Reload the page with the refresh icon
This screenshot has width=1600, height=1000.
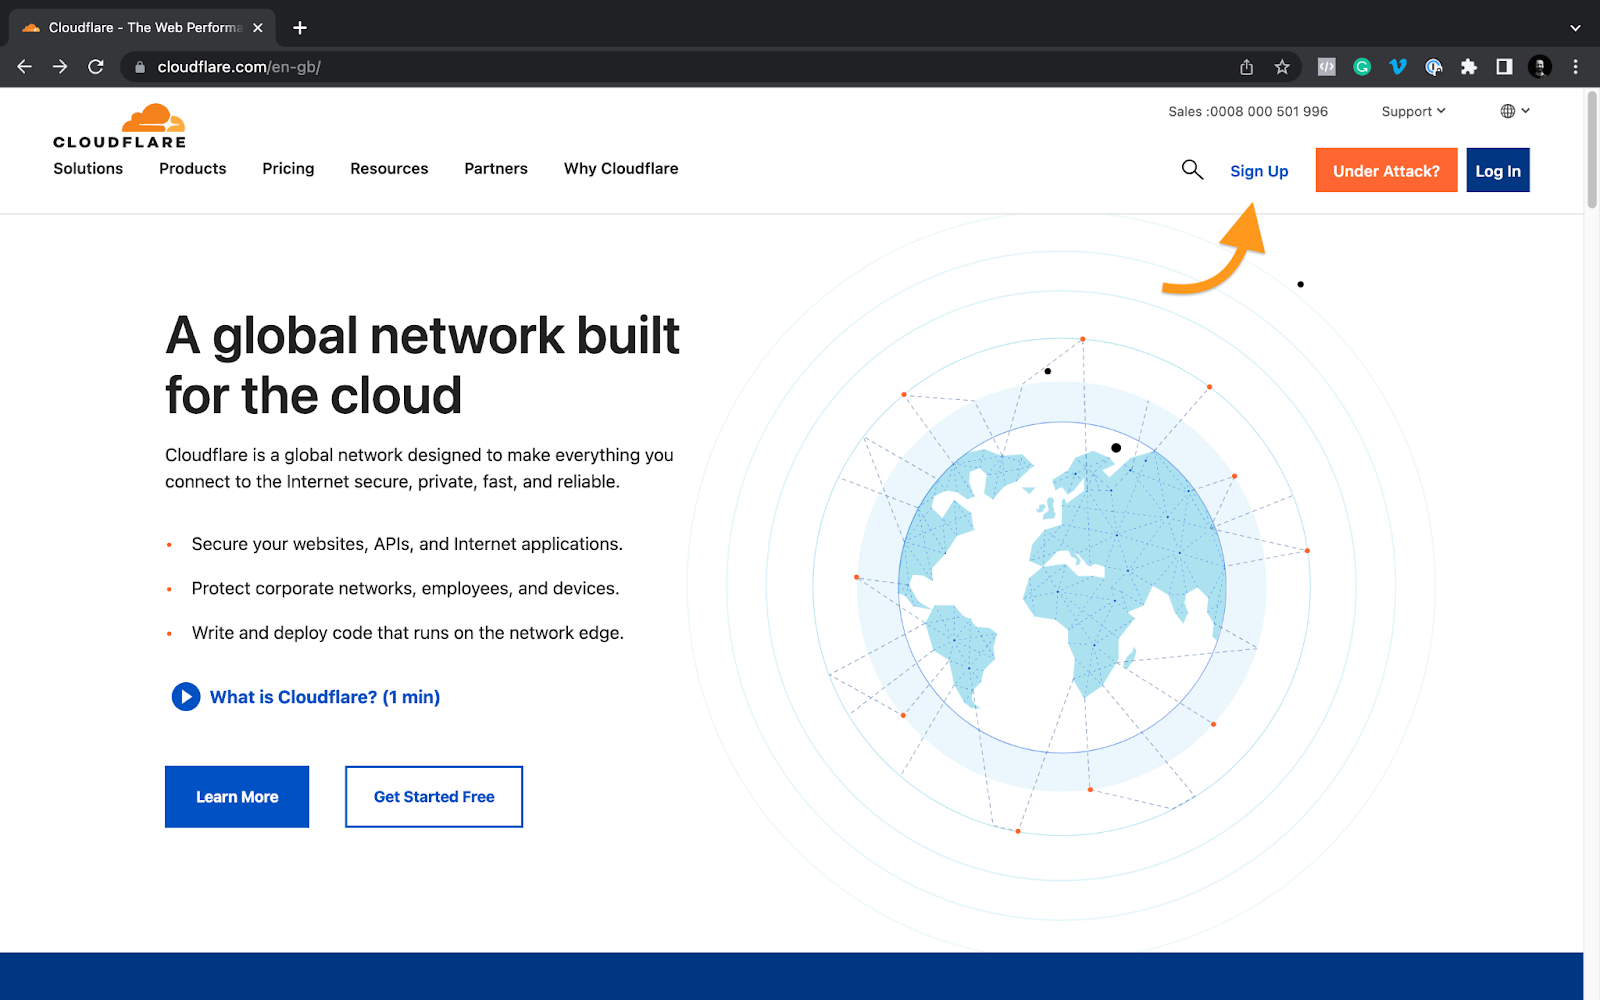pos(96,67)
